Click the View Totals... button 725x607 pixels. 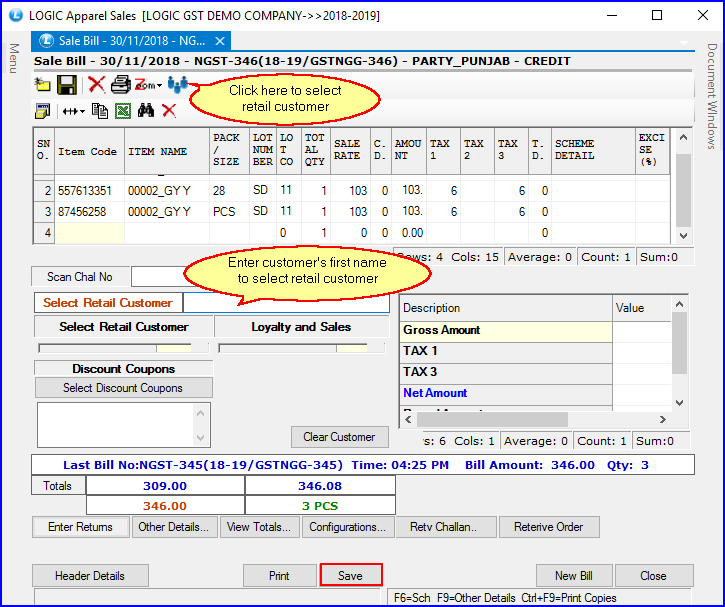click(259, 527)
